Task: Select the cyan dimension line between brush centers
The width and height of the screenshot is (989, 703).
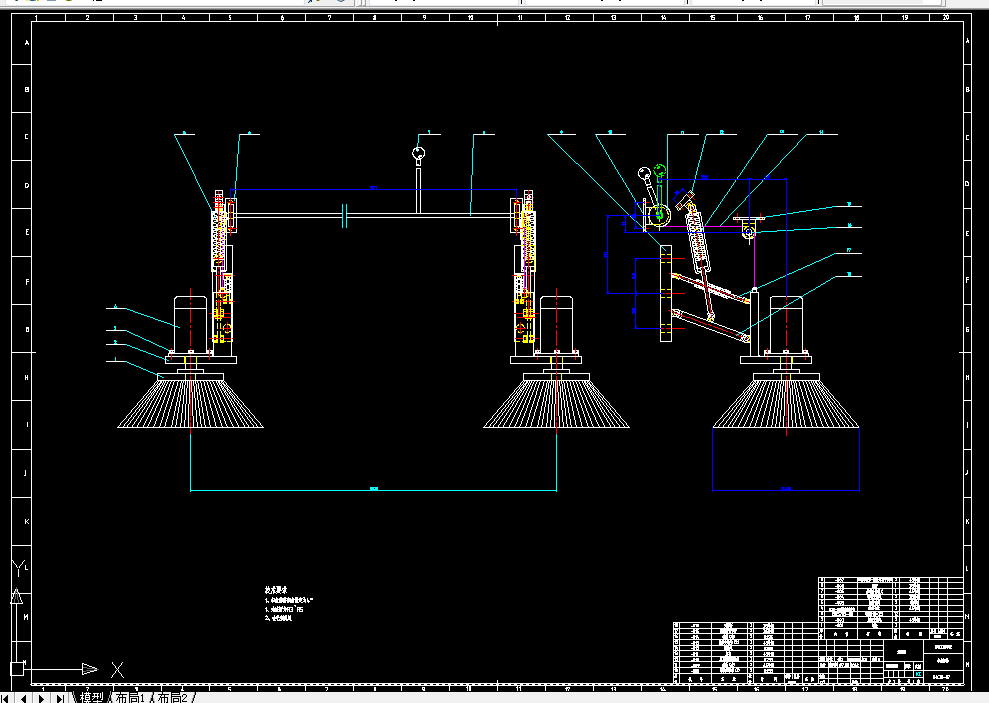Action: click(373, 490)
